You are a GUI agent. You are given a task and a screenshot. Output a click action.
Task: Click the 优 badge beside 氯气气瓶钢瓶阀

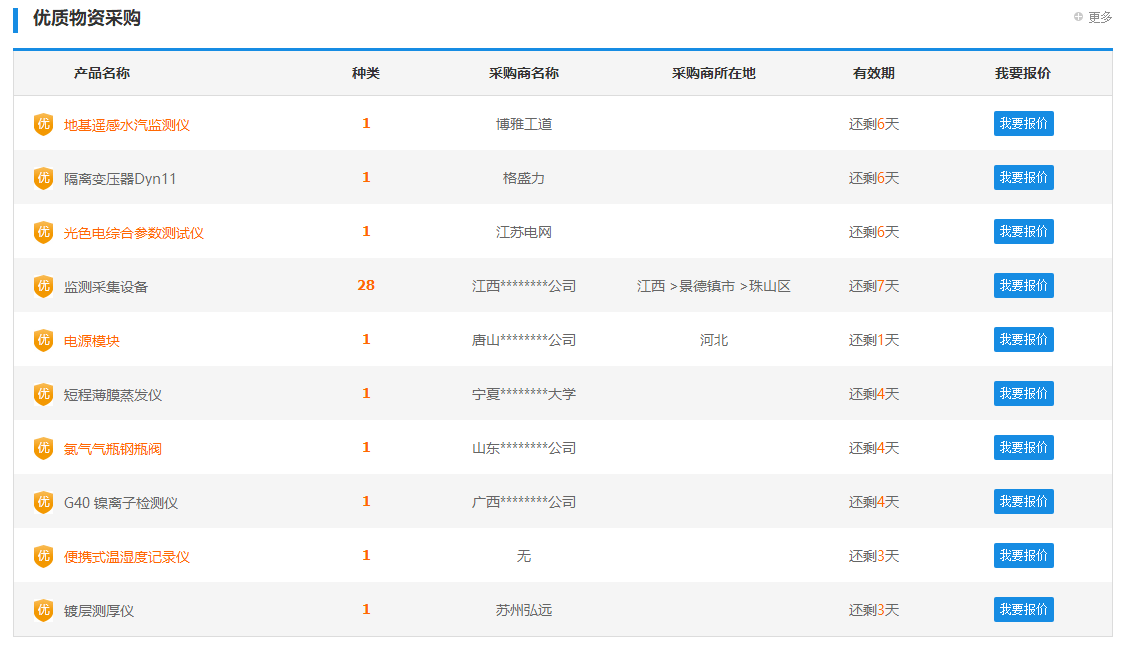[43, 448]
